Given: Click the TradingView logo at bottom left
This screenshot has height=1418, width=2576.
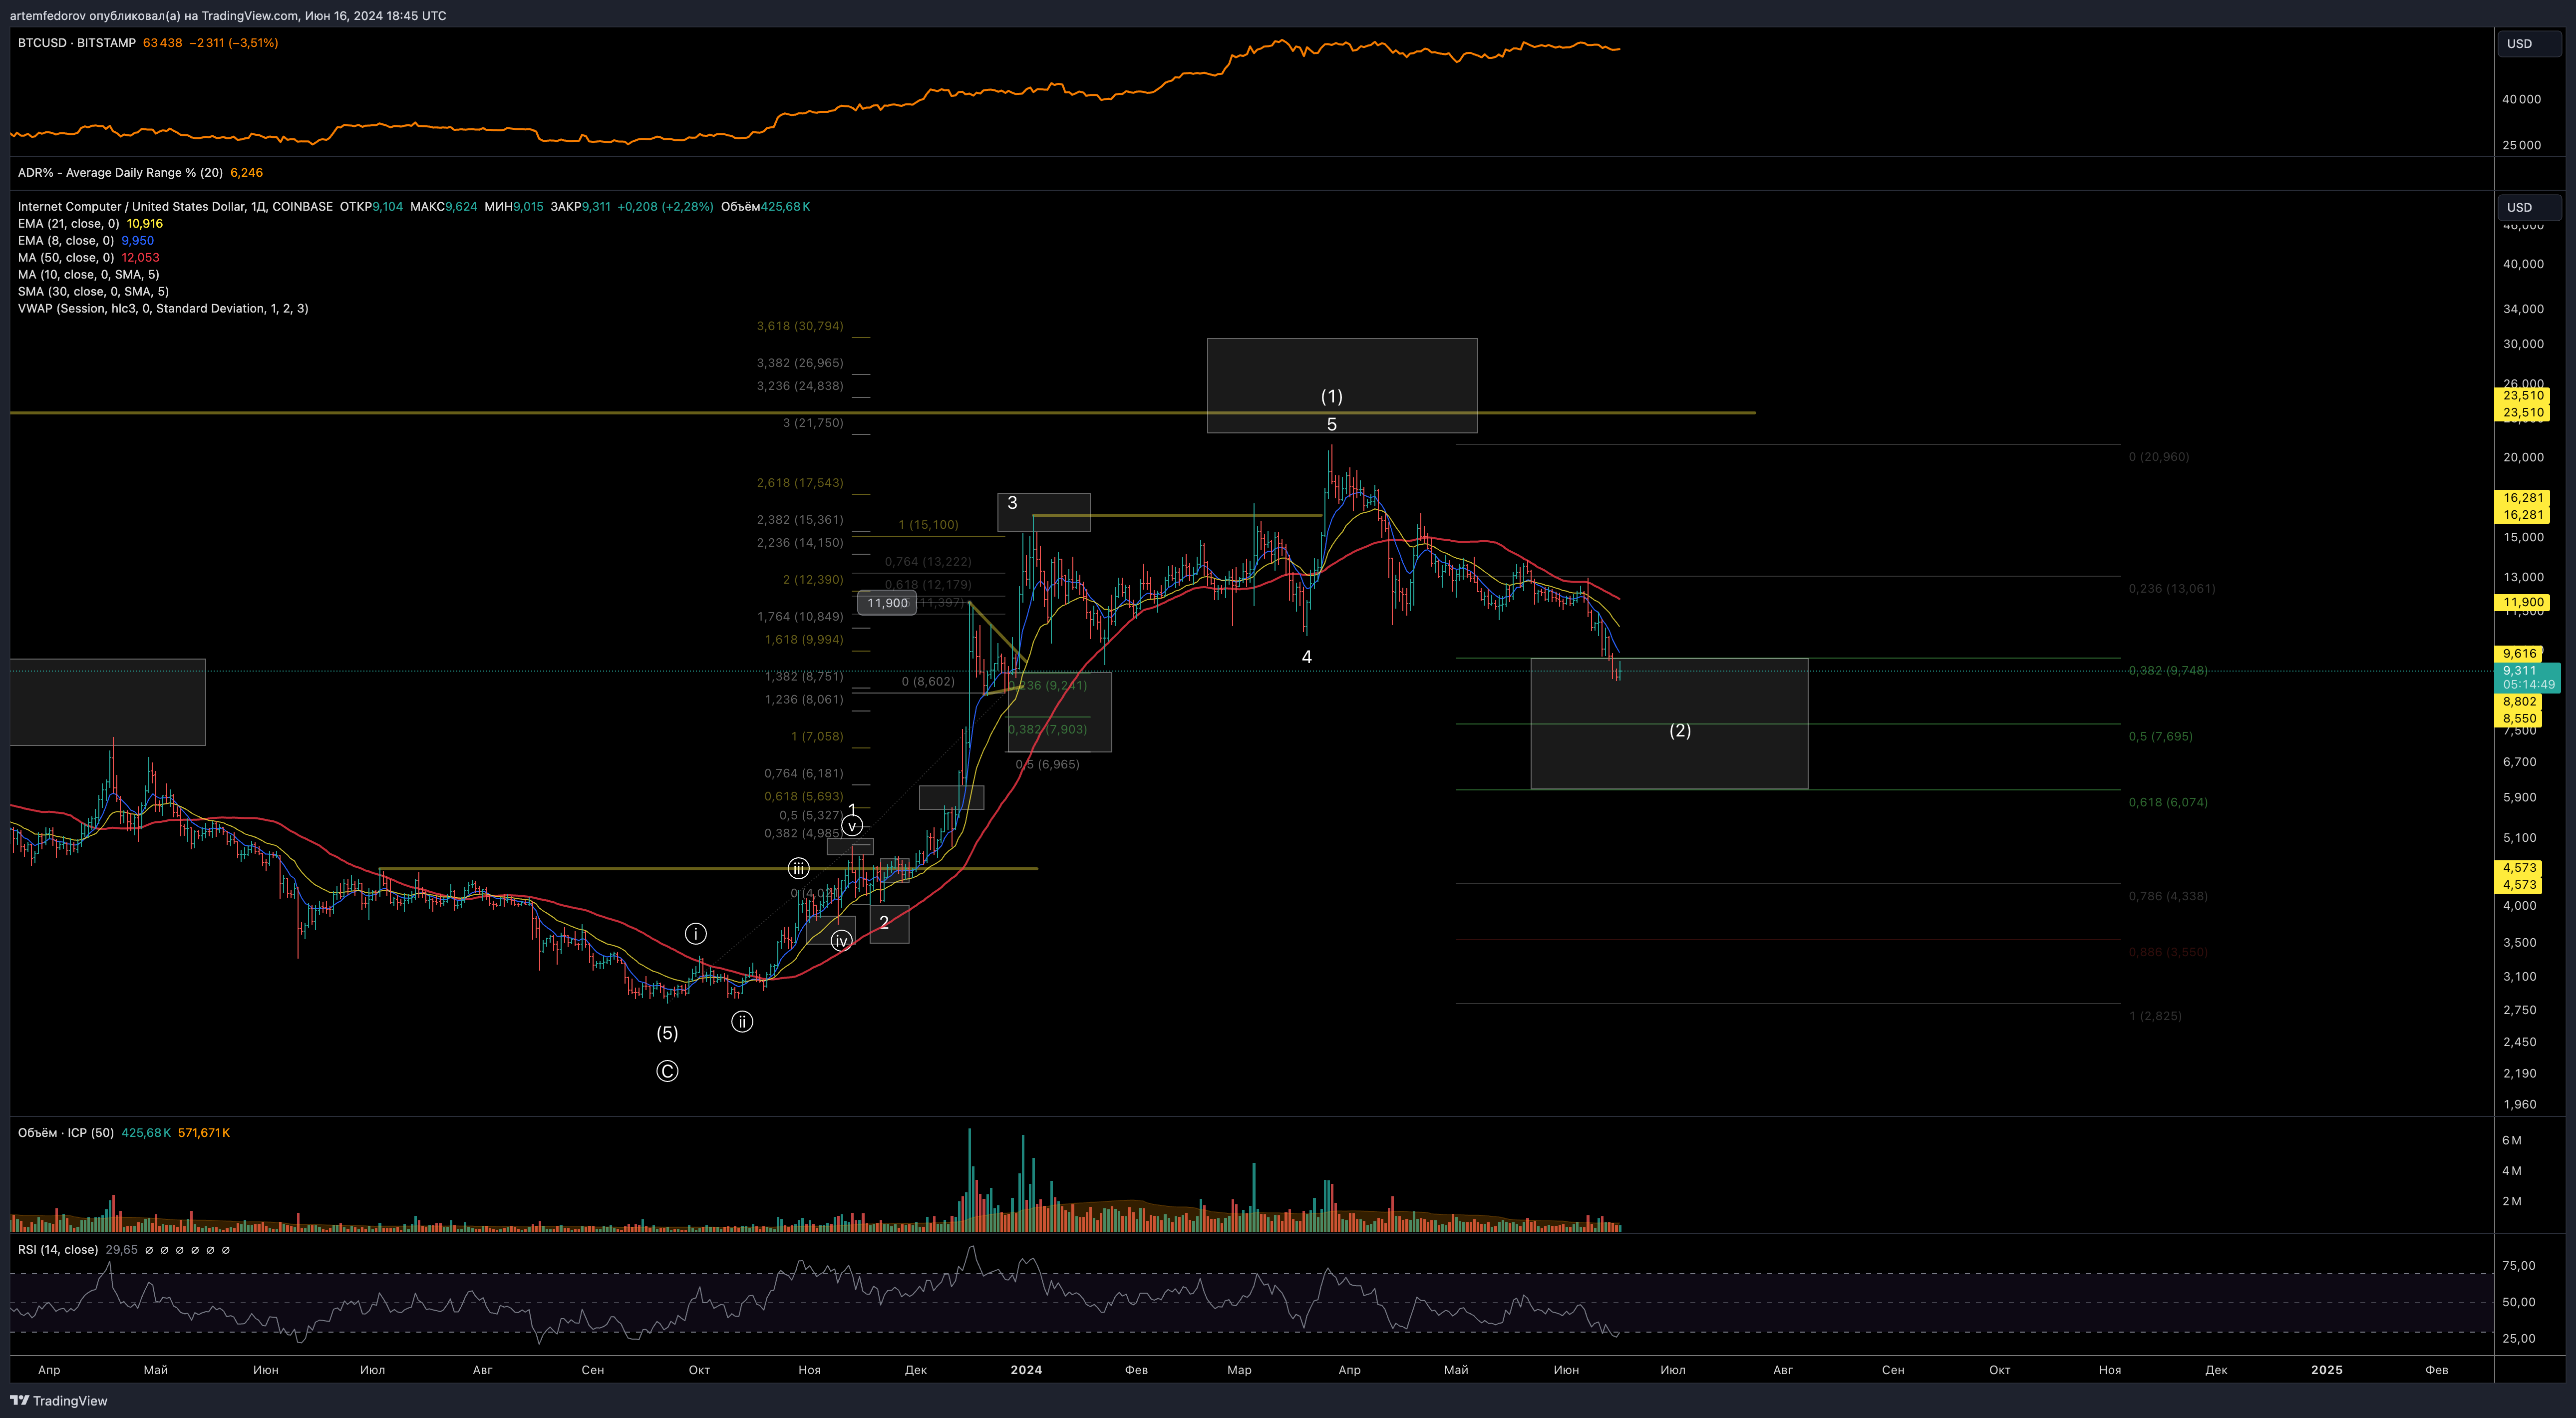Looking at the screenshot, I should coord(59,1401).
